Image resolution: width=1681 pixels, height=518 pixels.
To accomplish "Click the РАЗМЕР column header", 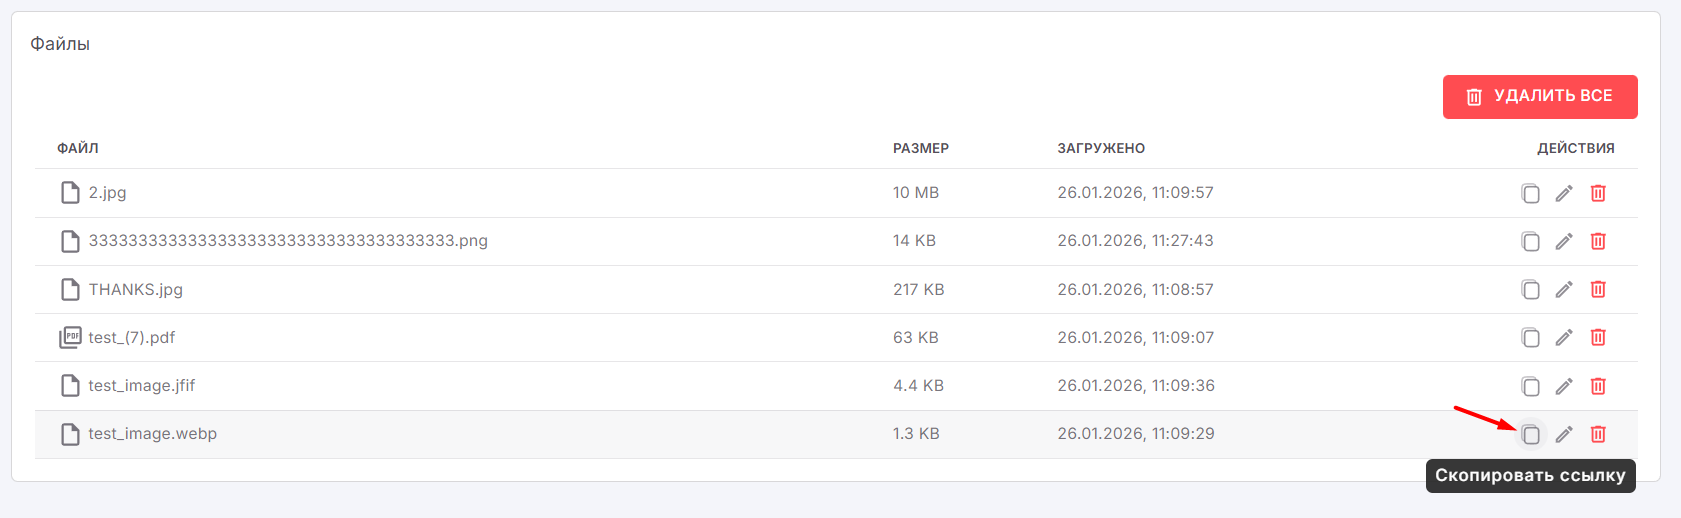I will (920, 148).
